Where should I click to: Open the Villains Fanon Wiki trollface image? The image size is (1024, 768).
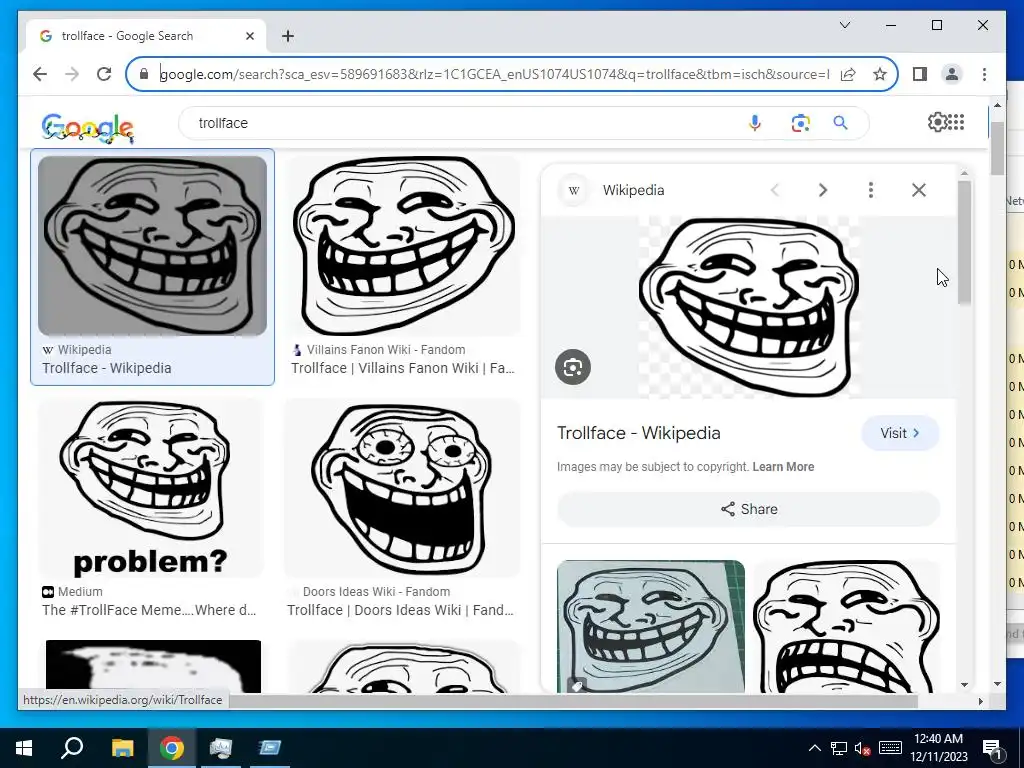coord(402,246)
